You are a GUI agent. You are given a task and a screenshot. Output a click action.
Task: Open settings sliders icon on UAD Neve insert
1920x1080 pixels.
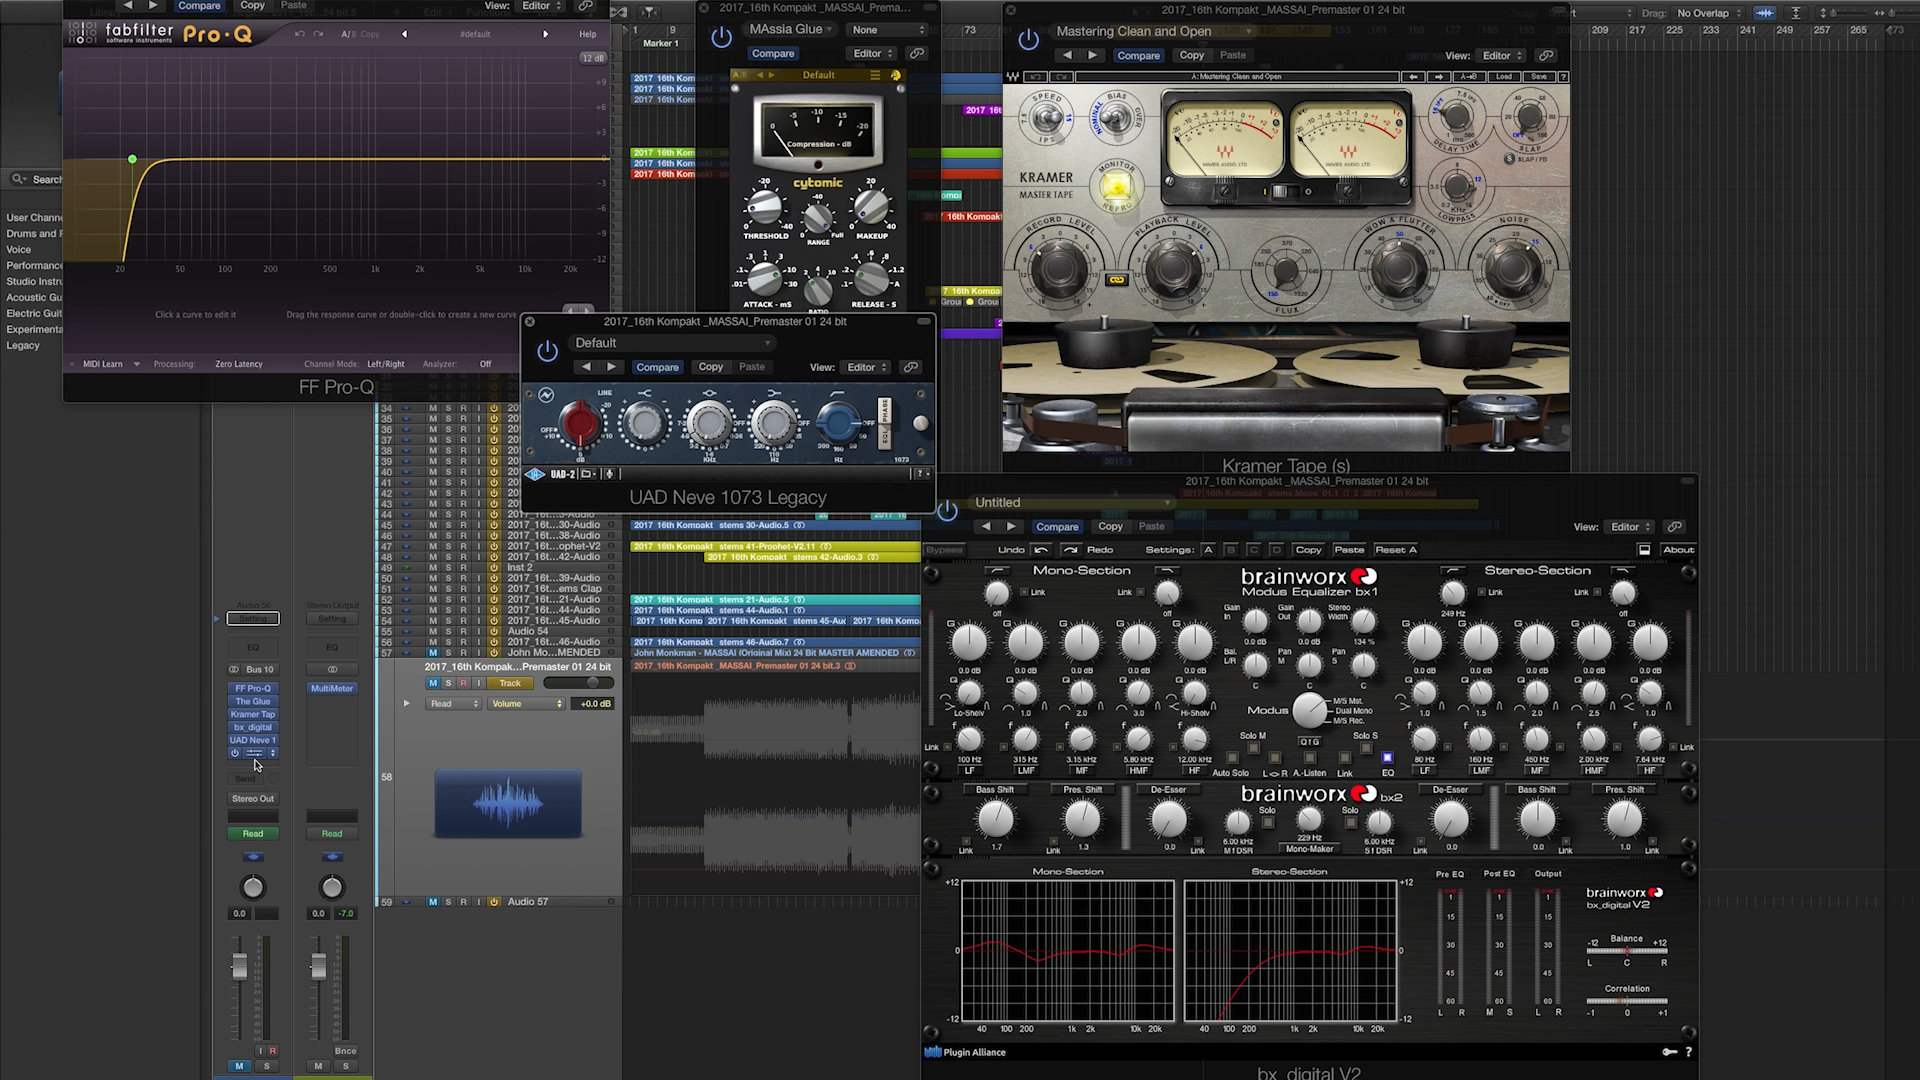pyautogui.click(x=254, y=753)
